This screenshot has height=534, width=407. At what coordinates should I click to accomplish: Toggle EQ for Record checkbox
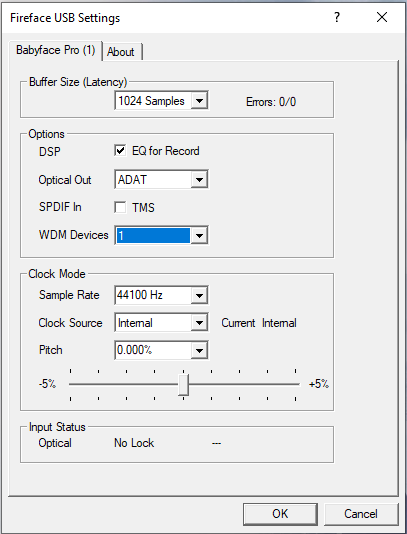click(120, 151)
